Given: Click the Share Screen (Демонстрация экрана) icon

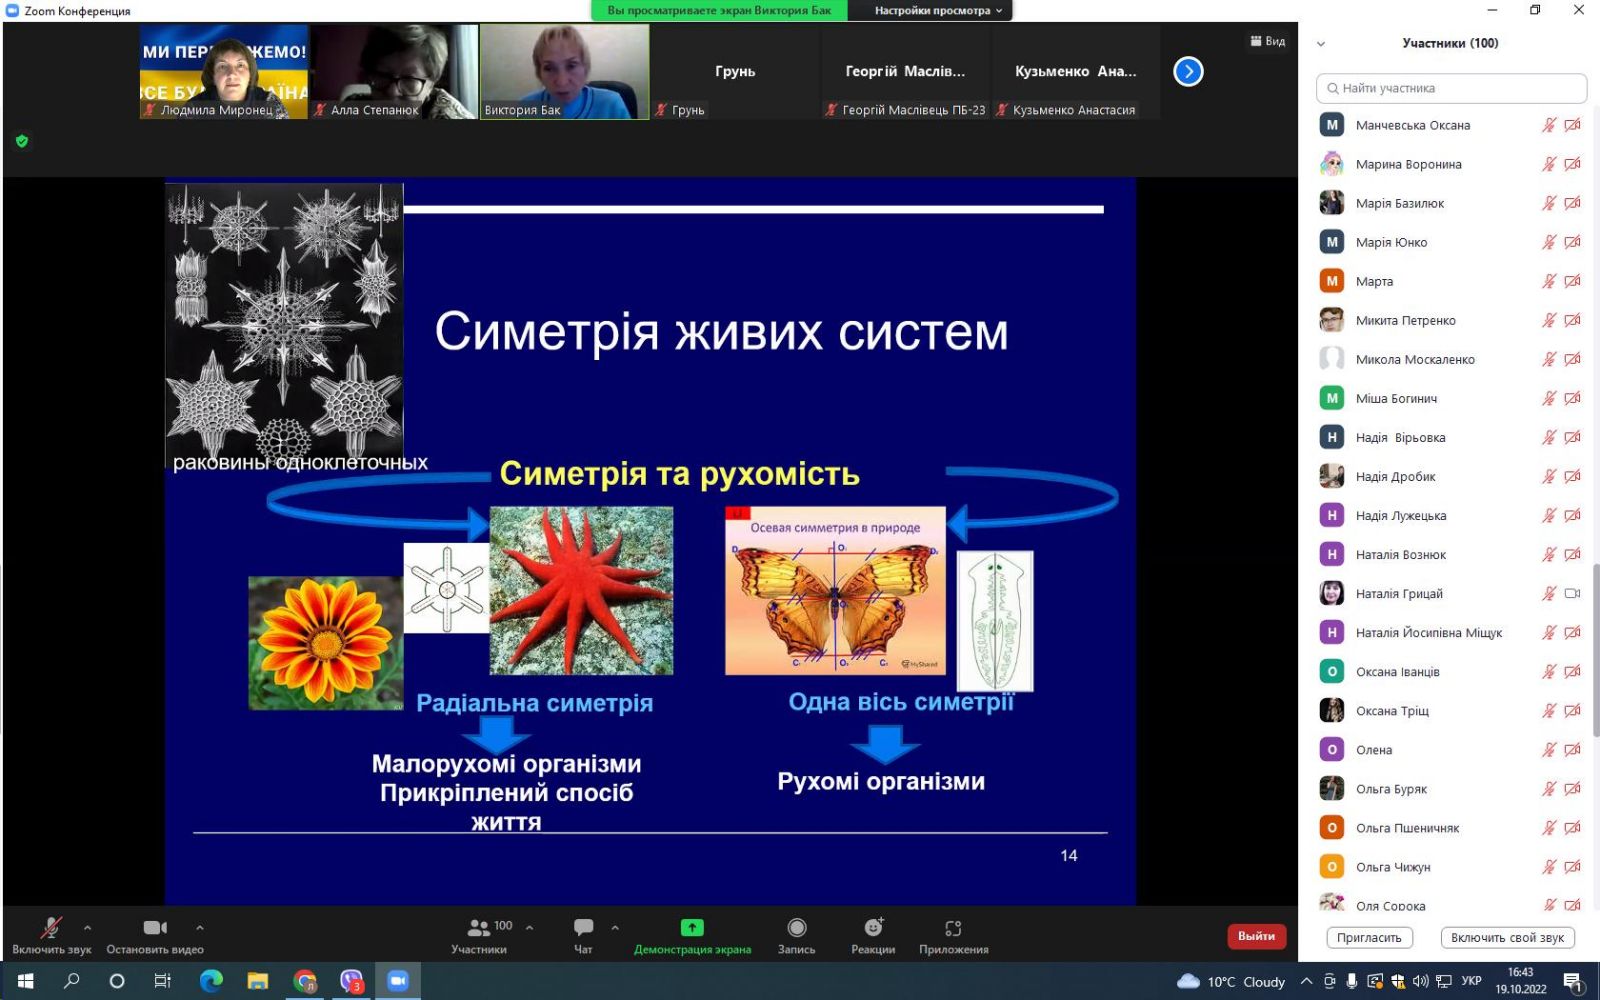Looking at the screenshot, I should pyautogui.click(x=692, y=928).
